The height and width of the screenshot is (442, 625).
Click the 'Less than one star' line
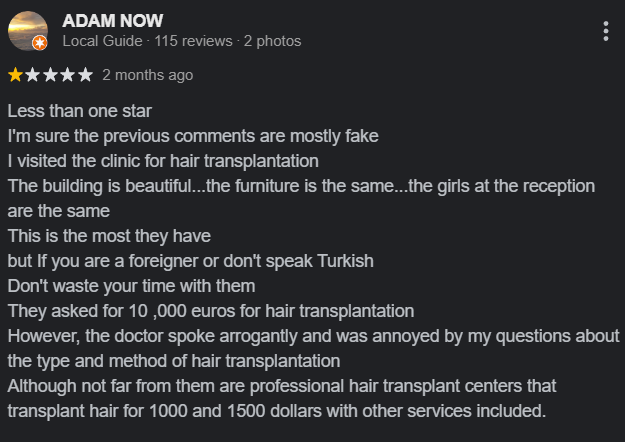(x=80, y=111)
